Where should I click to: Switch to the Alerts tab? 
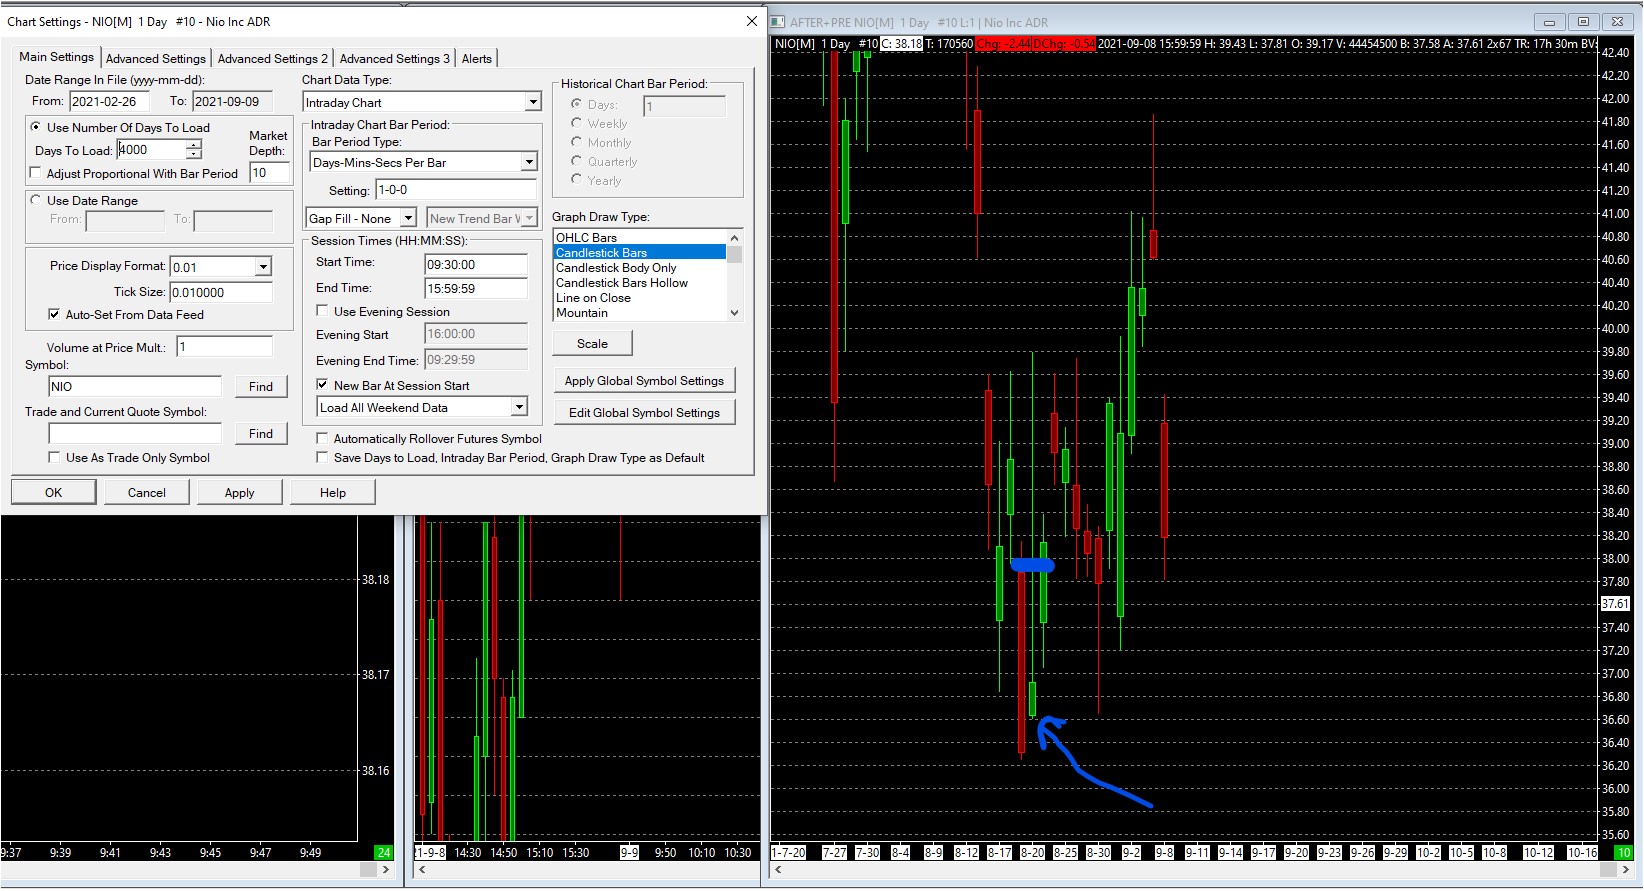pyautogui.click(x=477, y=59)
